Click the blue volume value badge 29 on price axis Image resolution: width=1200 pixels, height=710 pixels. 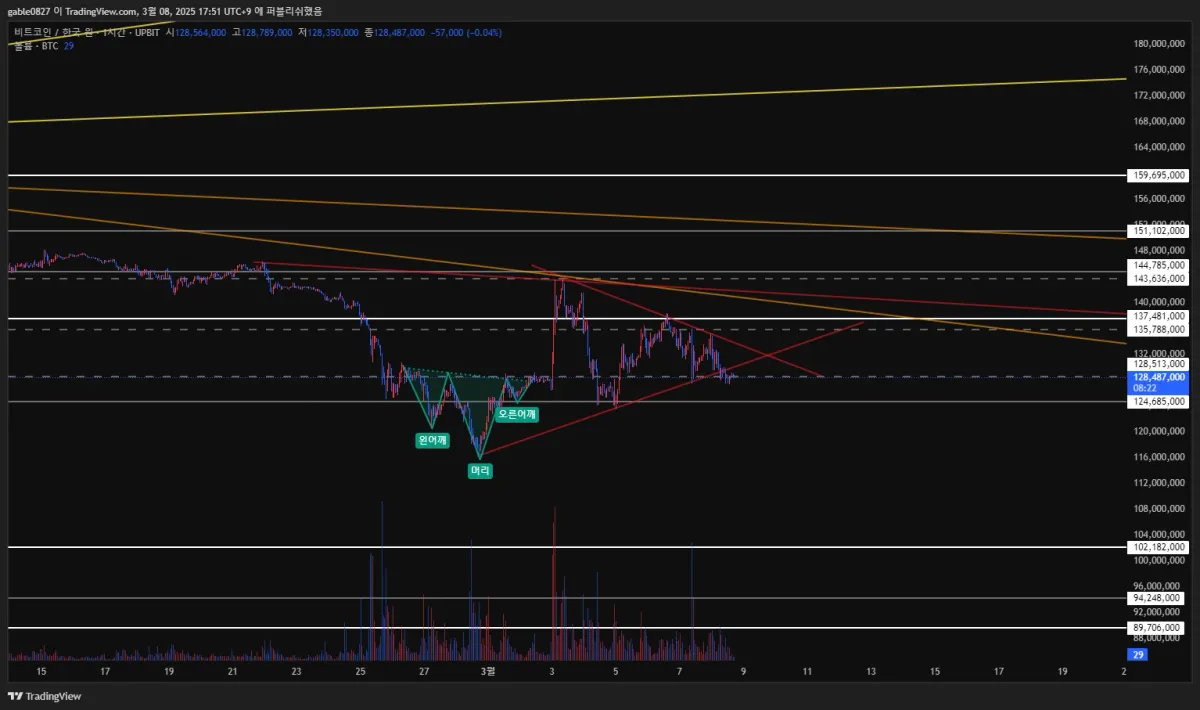coord(1137,654)
